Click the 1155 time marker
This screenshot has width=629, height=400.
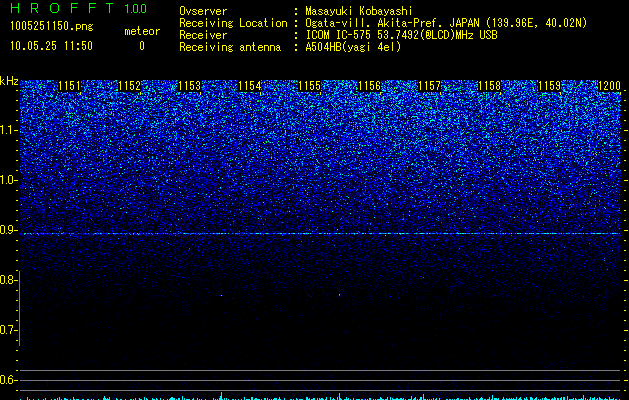point(310,86)
